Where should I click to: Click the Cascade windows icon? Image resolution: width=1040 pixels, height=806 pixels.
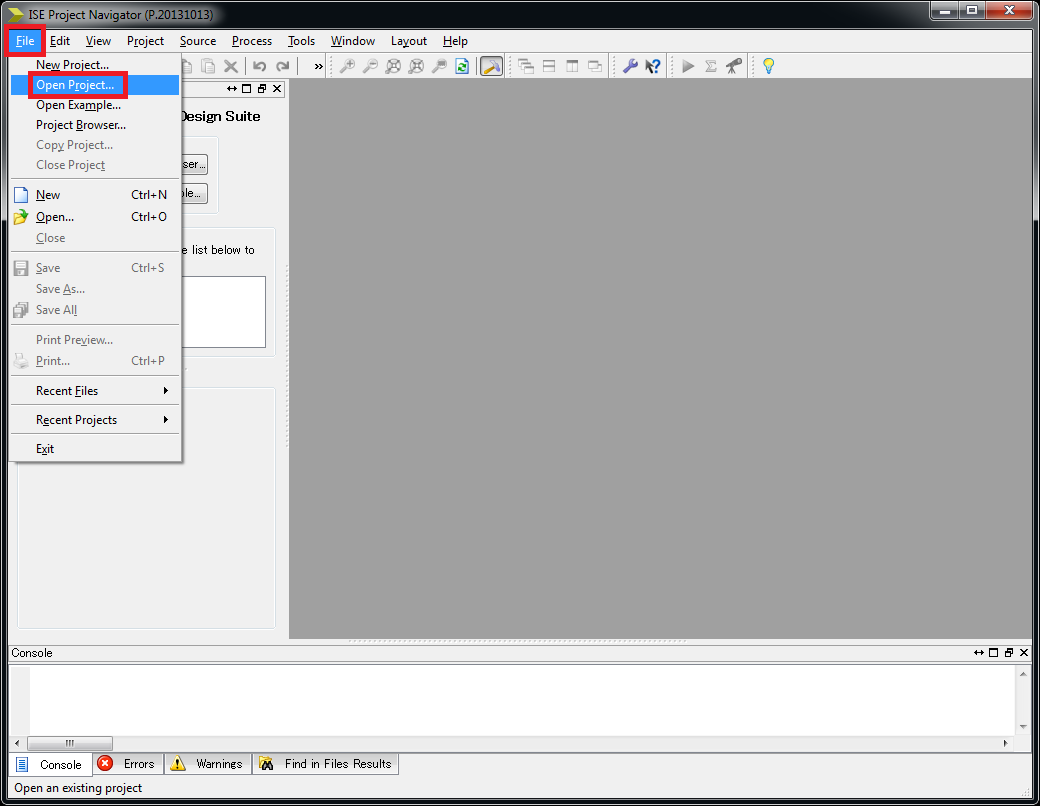coord(526,66)
